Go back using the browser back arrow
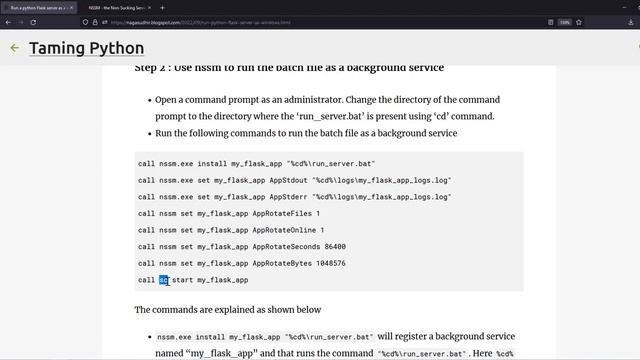This screenshot has width=640, height=360. (8, 22)
